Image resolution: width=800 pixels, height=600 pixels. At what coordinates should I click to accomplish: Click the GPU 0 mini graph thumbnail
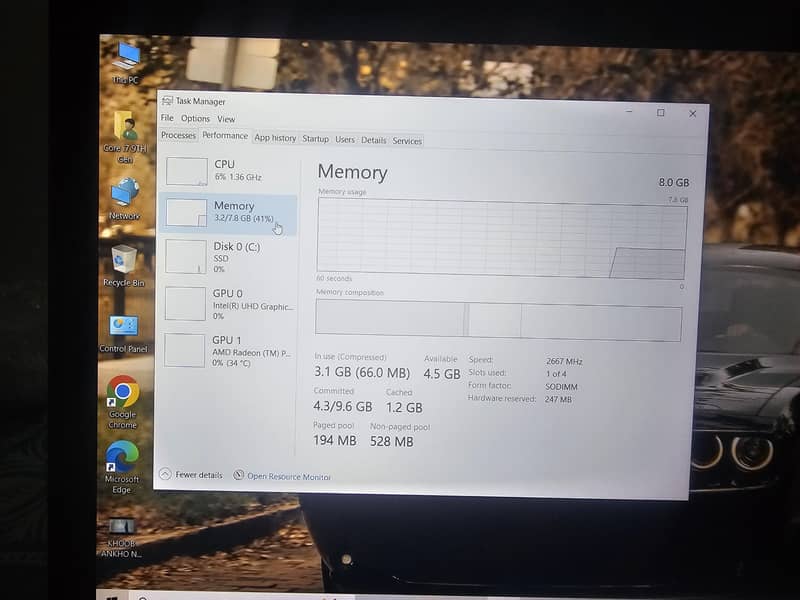(x=185, y=304)
